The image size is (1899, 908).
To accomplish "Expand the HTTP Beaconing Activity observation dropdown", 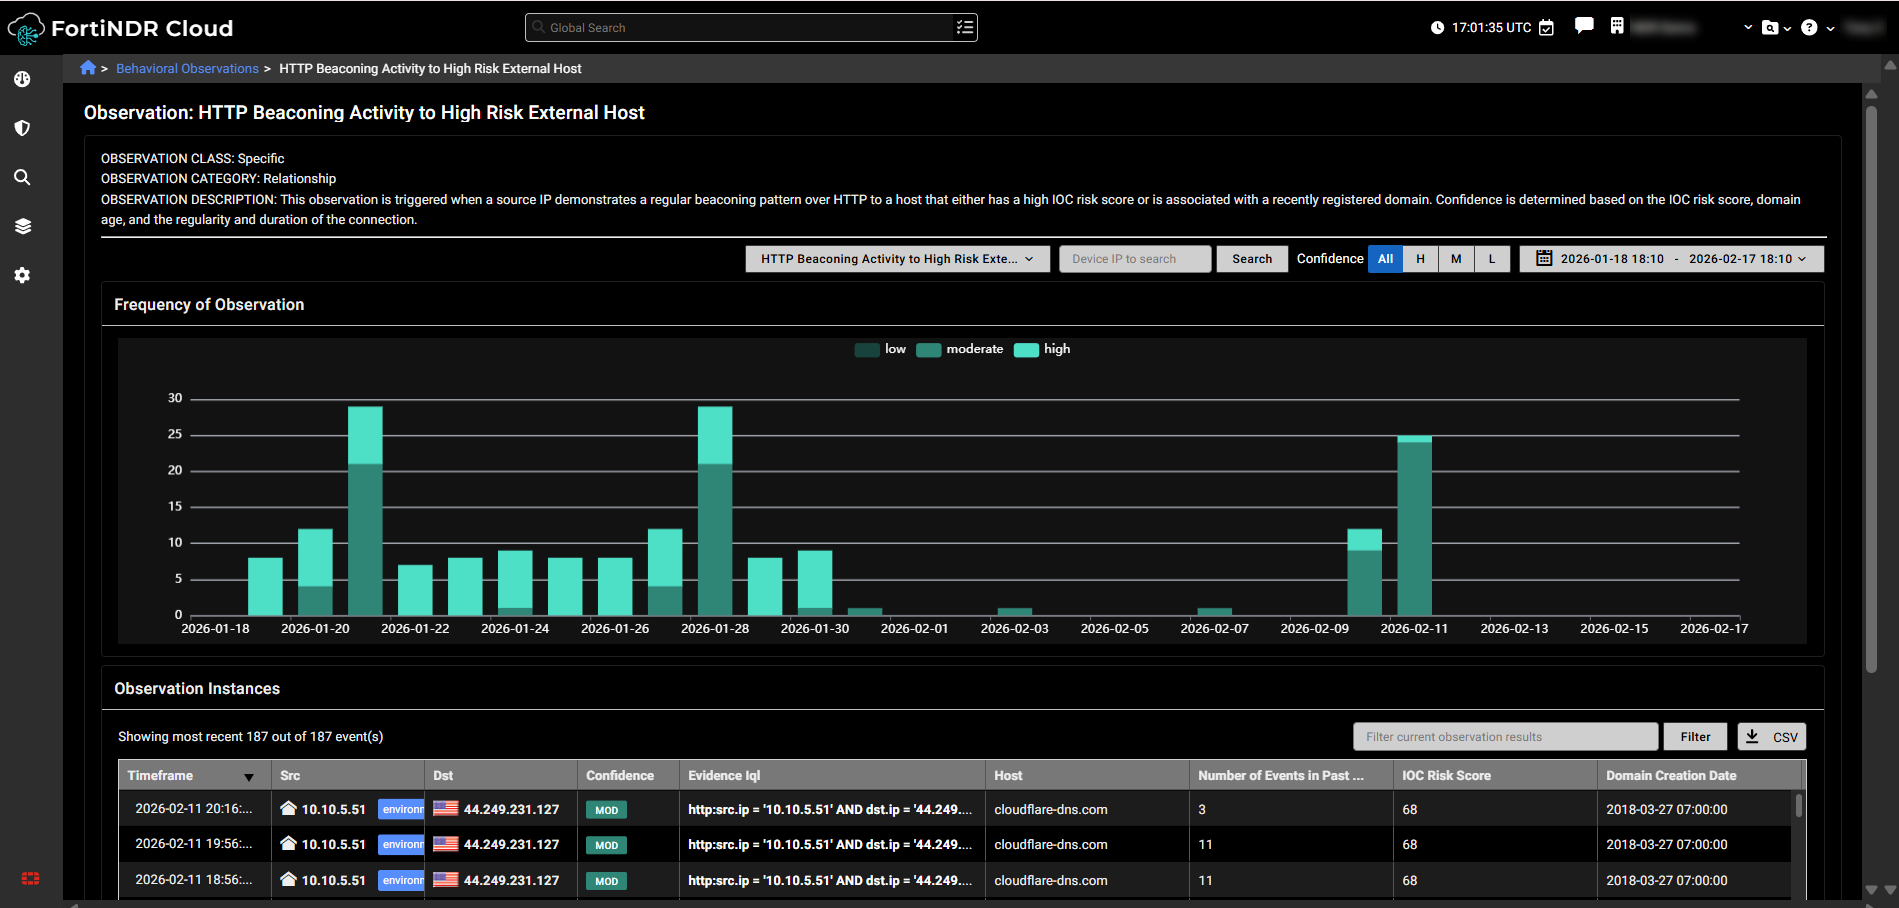I will click(897, 259).
